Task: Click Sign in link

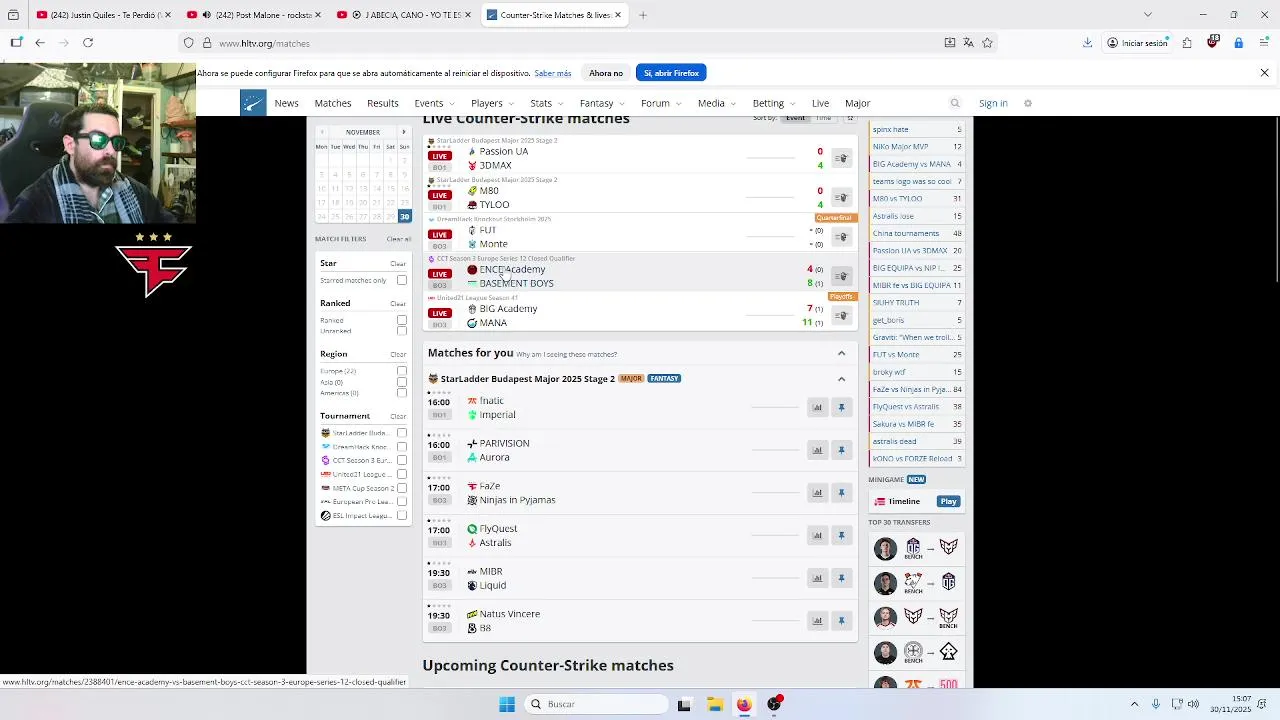Action: click(993, 103)
